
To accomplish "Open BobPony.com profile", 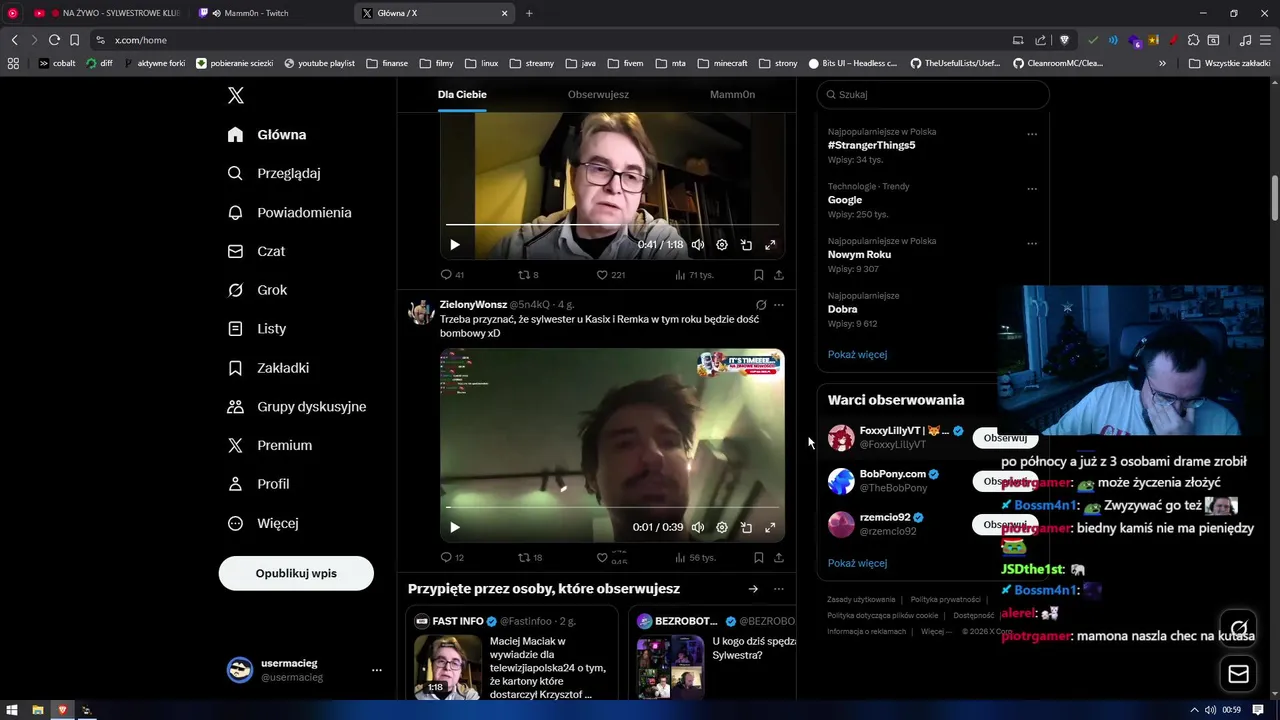I will 892,474.
